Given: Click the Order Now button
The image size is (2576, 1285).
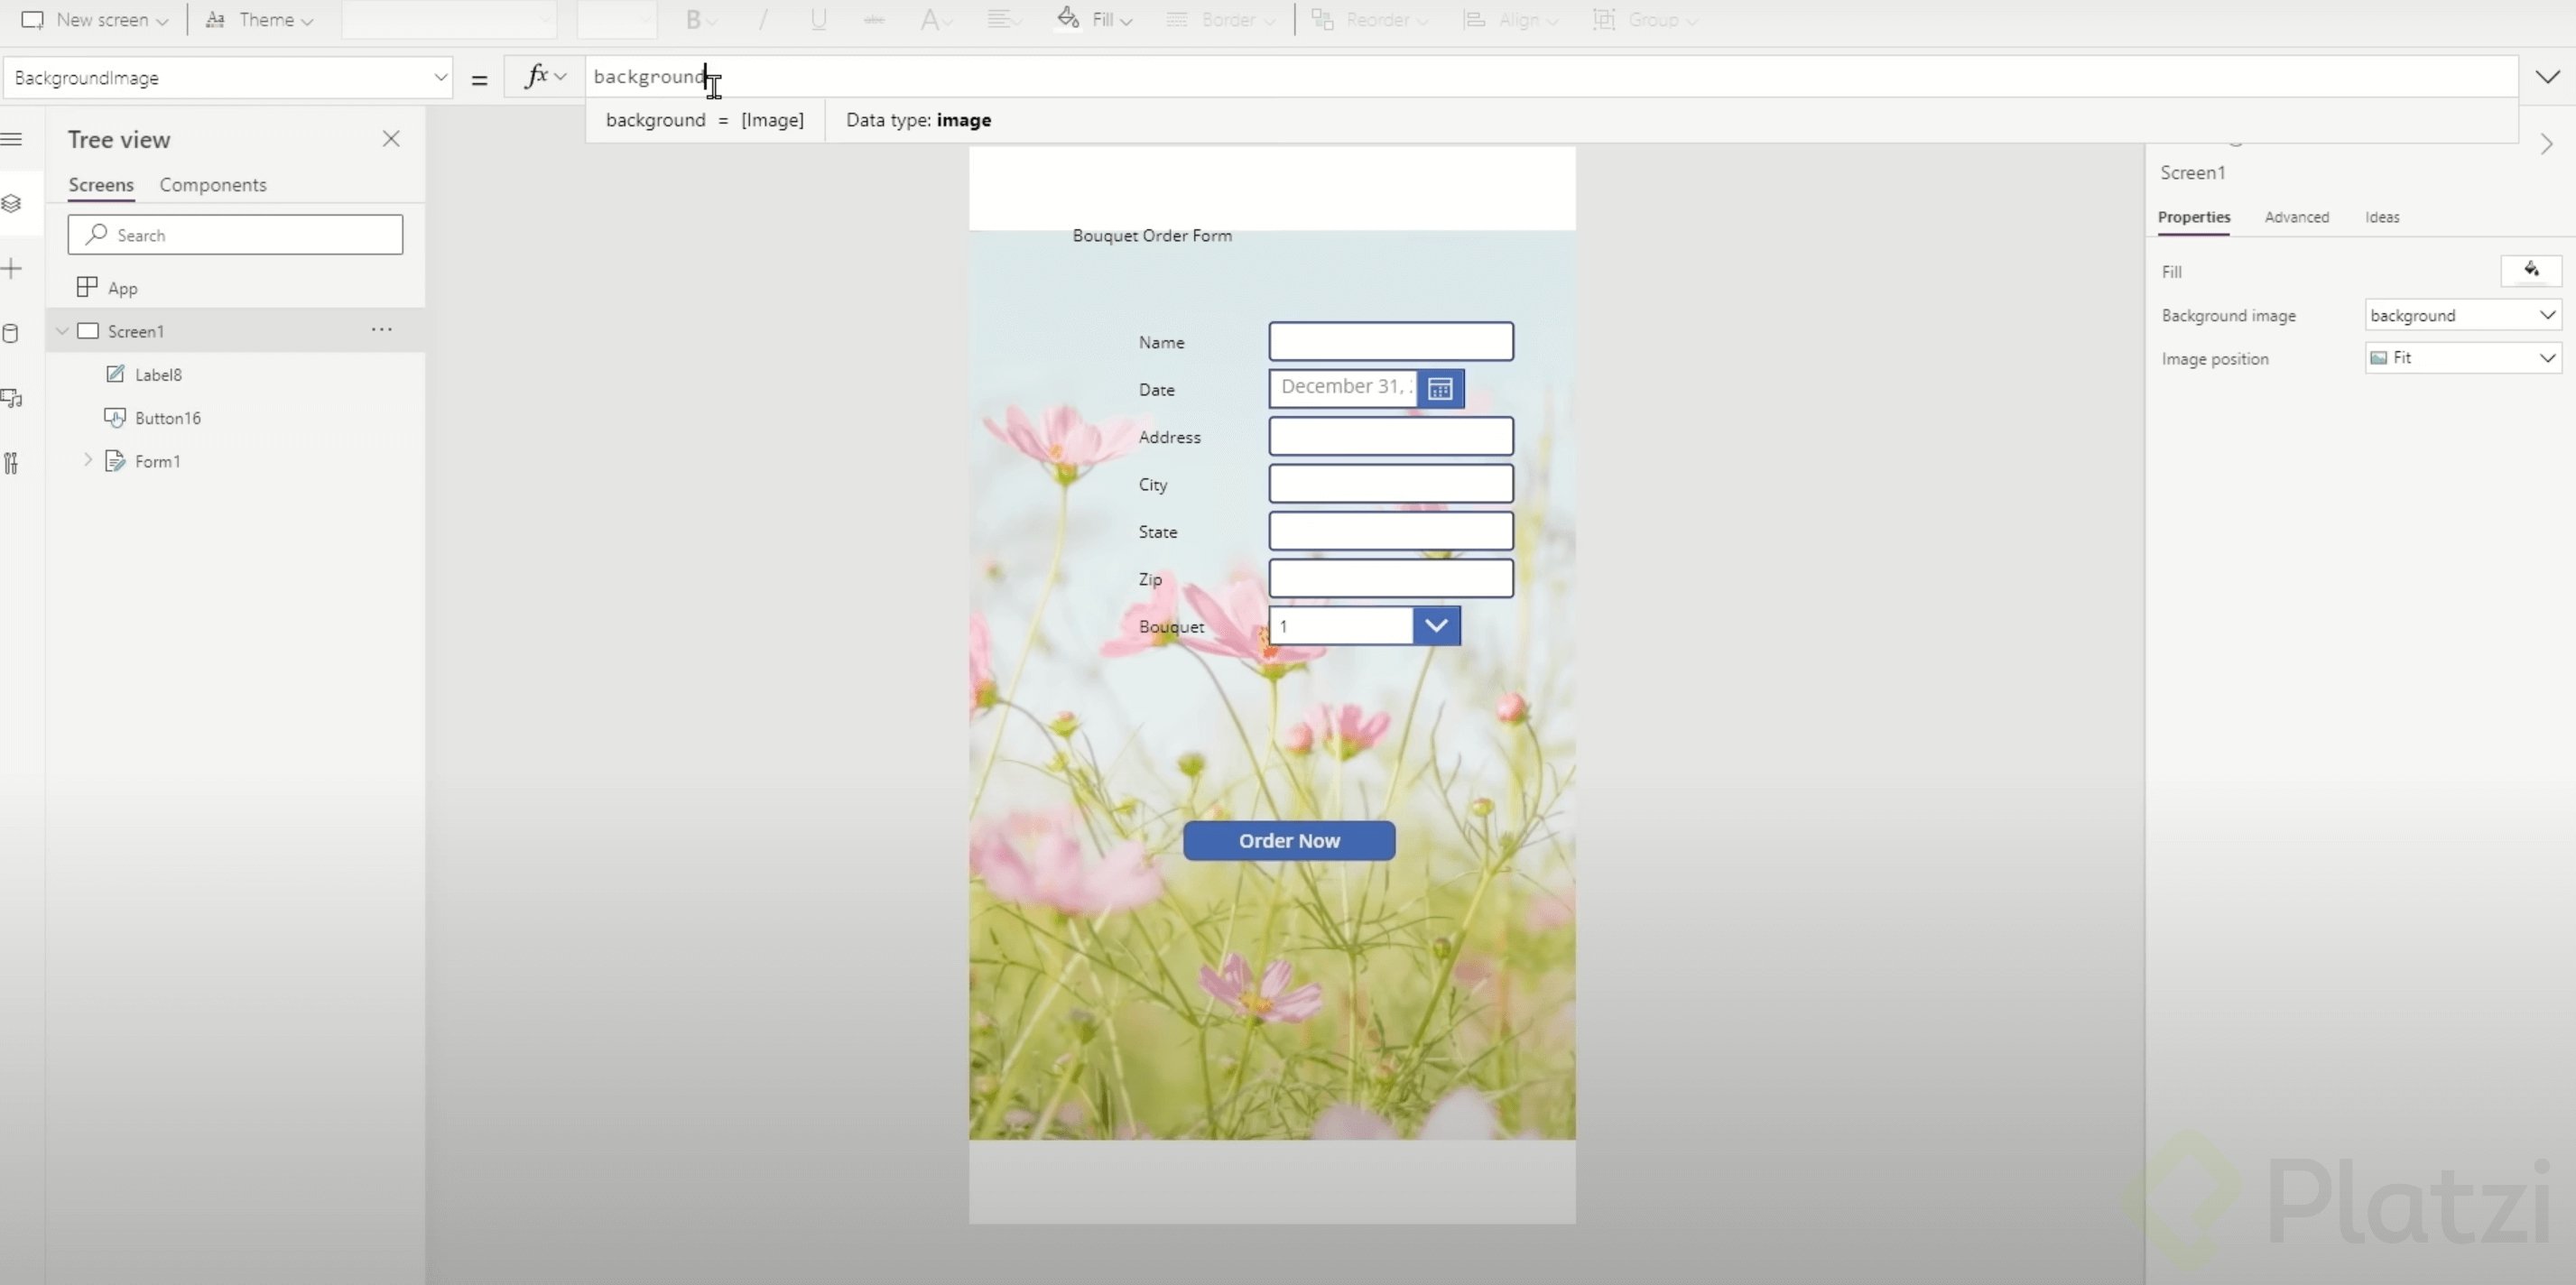Looking at the screenshot, I should click(x=1289, y=841).
